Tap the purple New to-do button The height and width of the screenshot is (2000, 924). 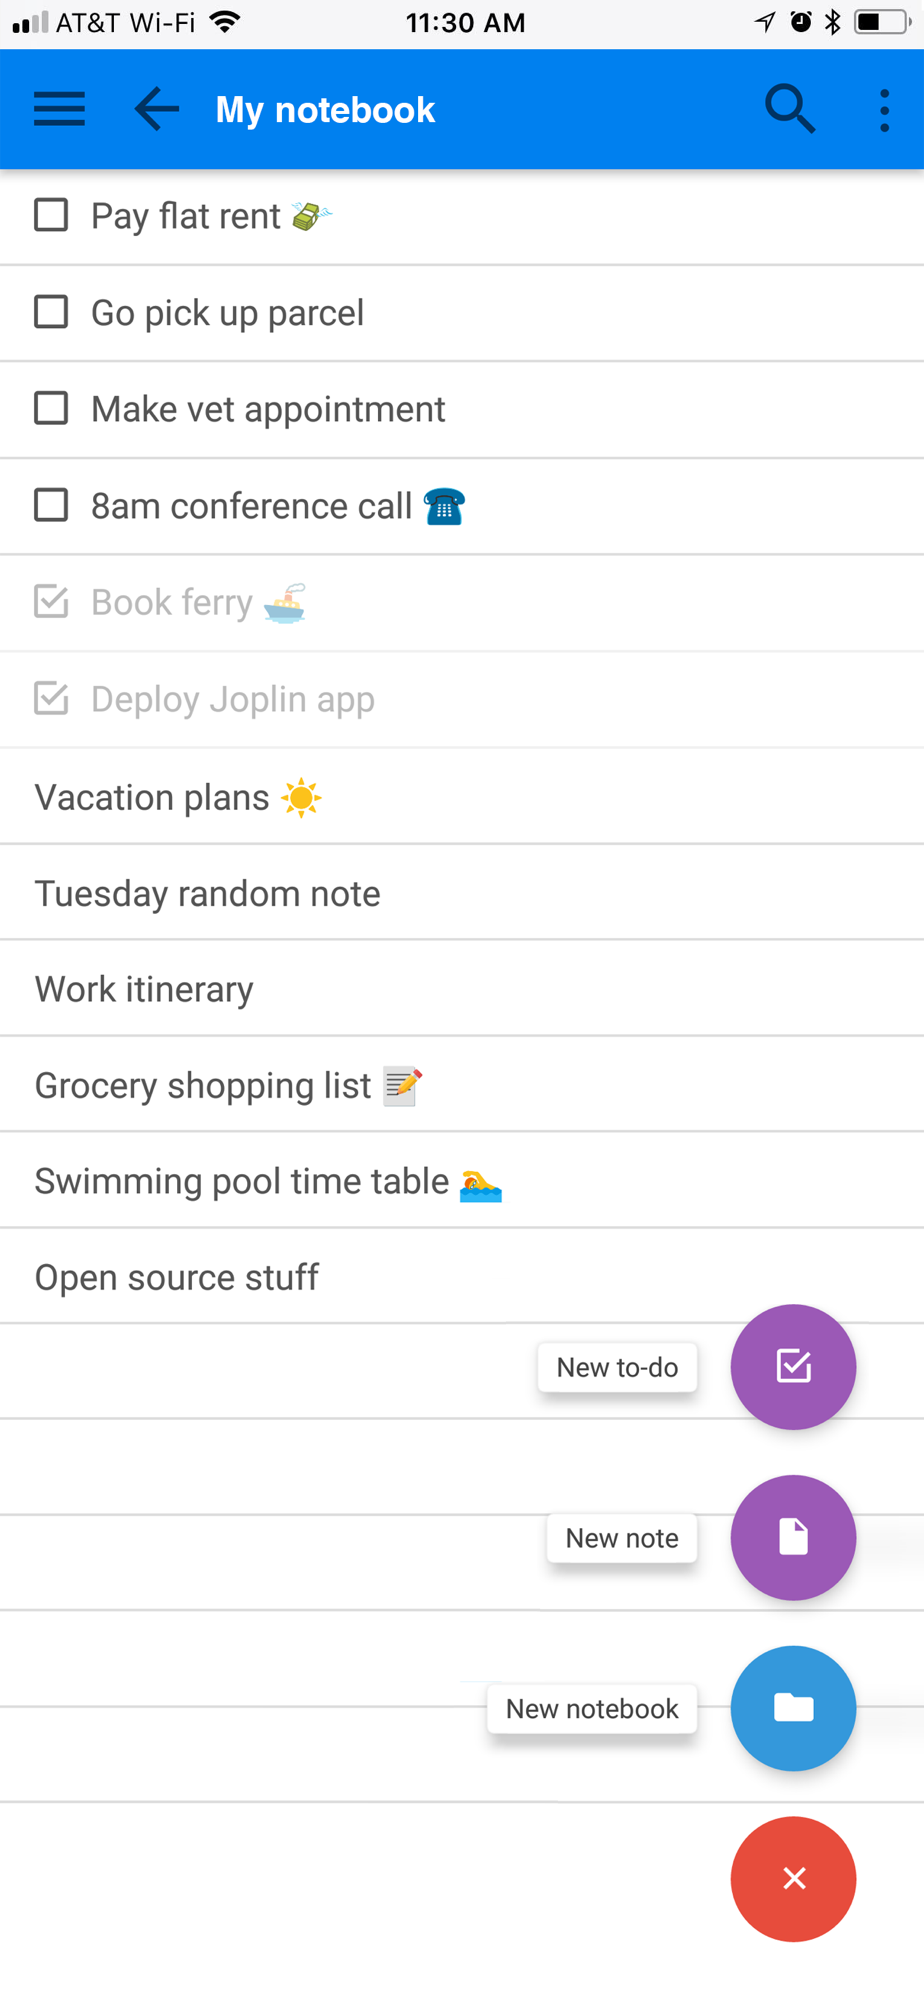coord(793,1366)
